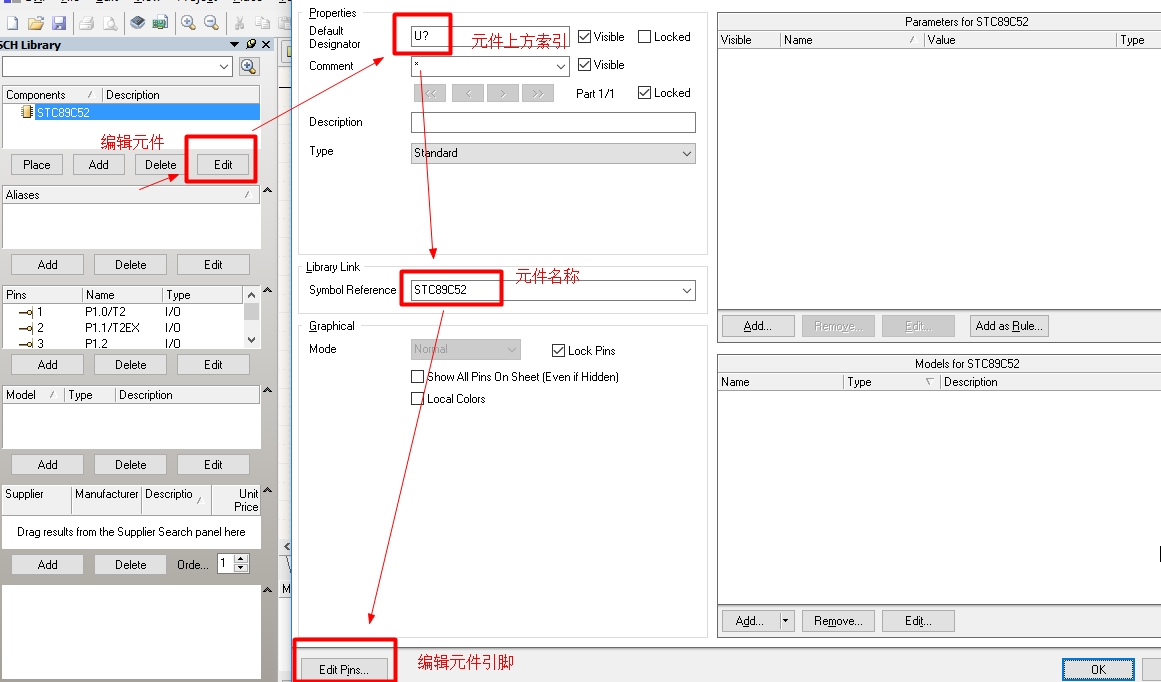Collapse the Supplier section arrow
The height and width of the screenshot is (682, 1161).
point(268,490)
